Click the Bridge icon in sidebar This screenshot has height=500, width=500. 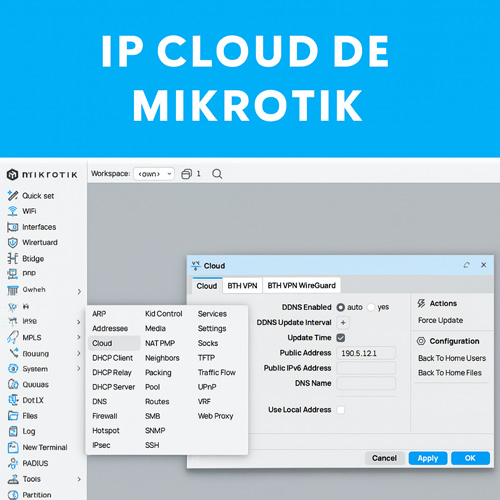click(13, 258)
